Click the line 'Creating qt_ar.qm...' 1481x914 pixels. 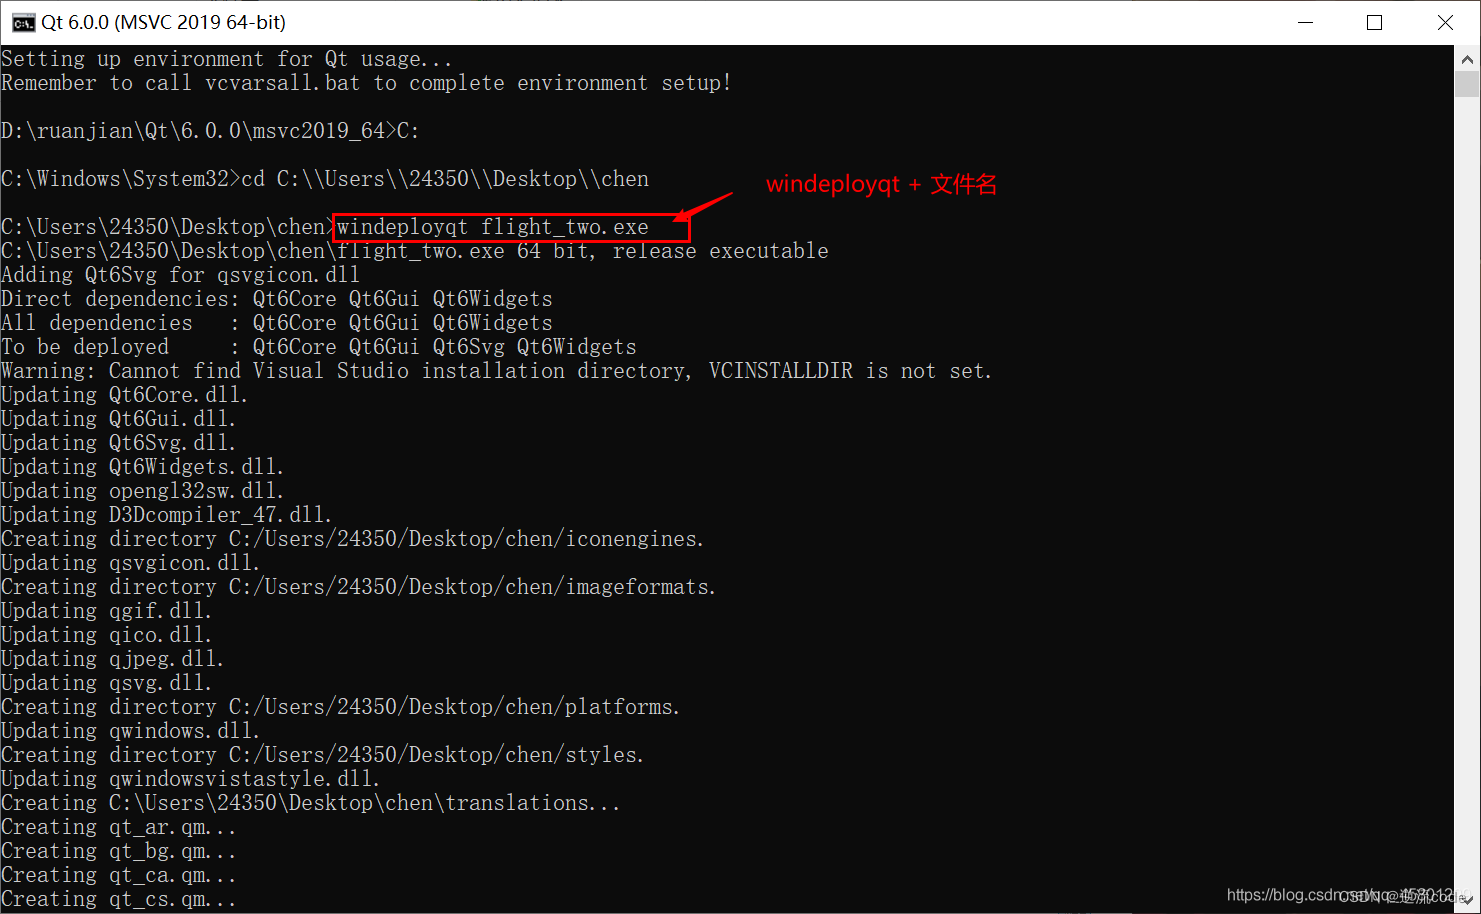point(118,827)
